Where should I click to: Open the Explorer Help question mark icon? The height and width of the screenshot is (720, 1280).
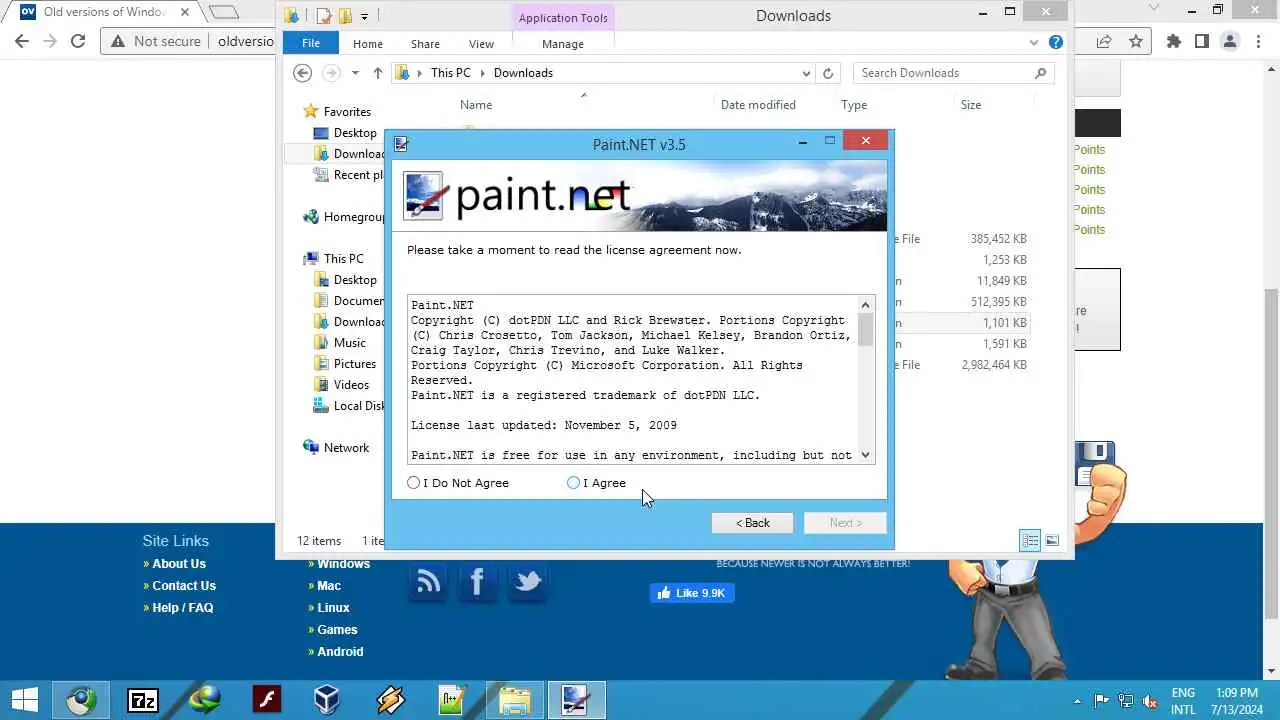(1056, 43)
